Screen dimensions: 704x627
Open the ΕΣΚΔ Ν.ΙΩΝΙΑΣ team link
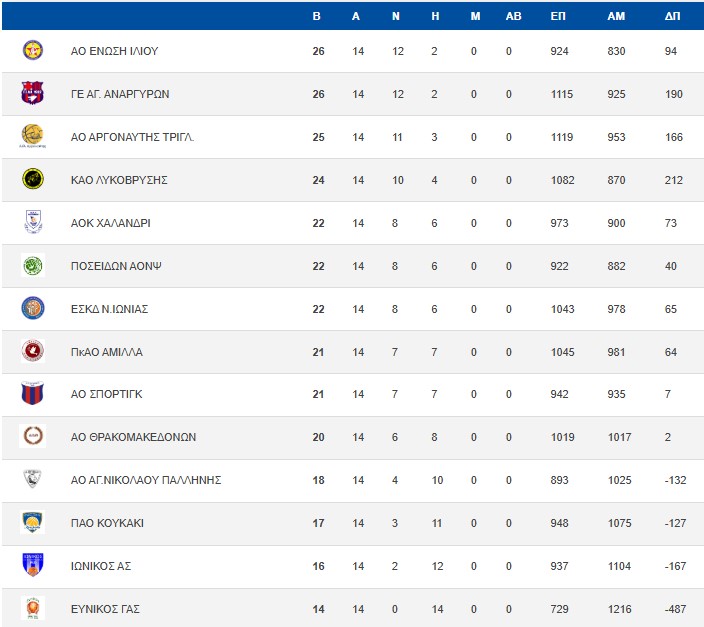(x=110, y=309)
